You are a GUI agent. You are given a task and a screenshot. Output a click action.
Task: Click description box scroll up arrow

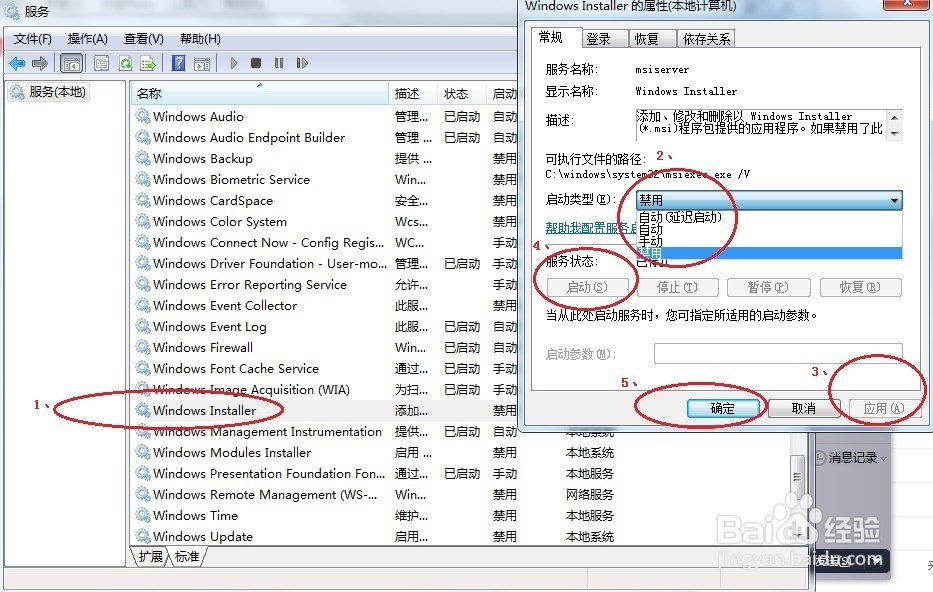click(894, 117)
